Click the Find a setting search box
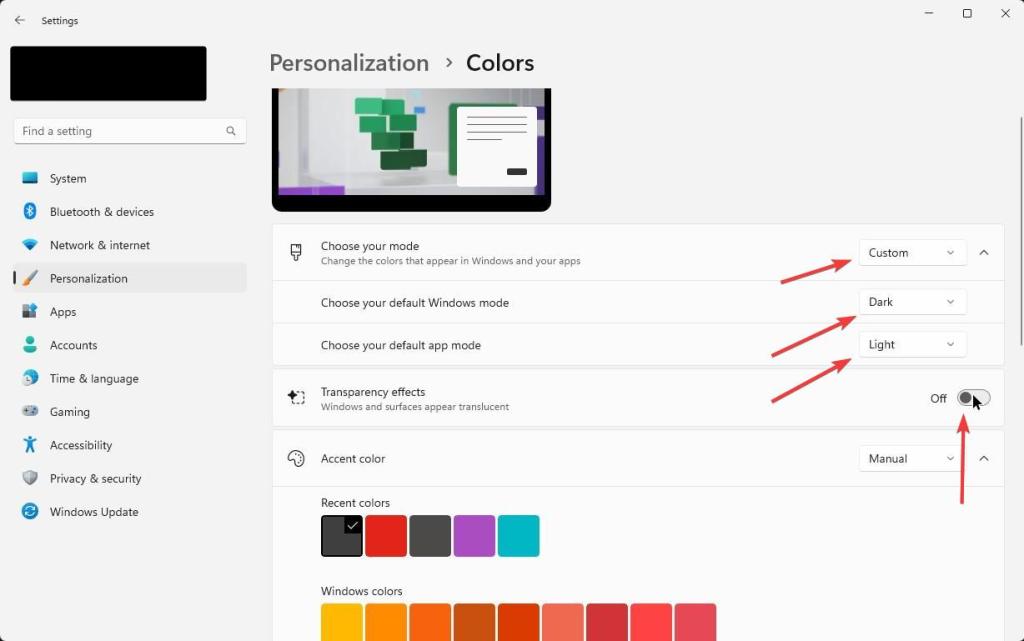This screenshot has height=641, width=1024. (130, 131)
